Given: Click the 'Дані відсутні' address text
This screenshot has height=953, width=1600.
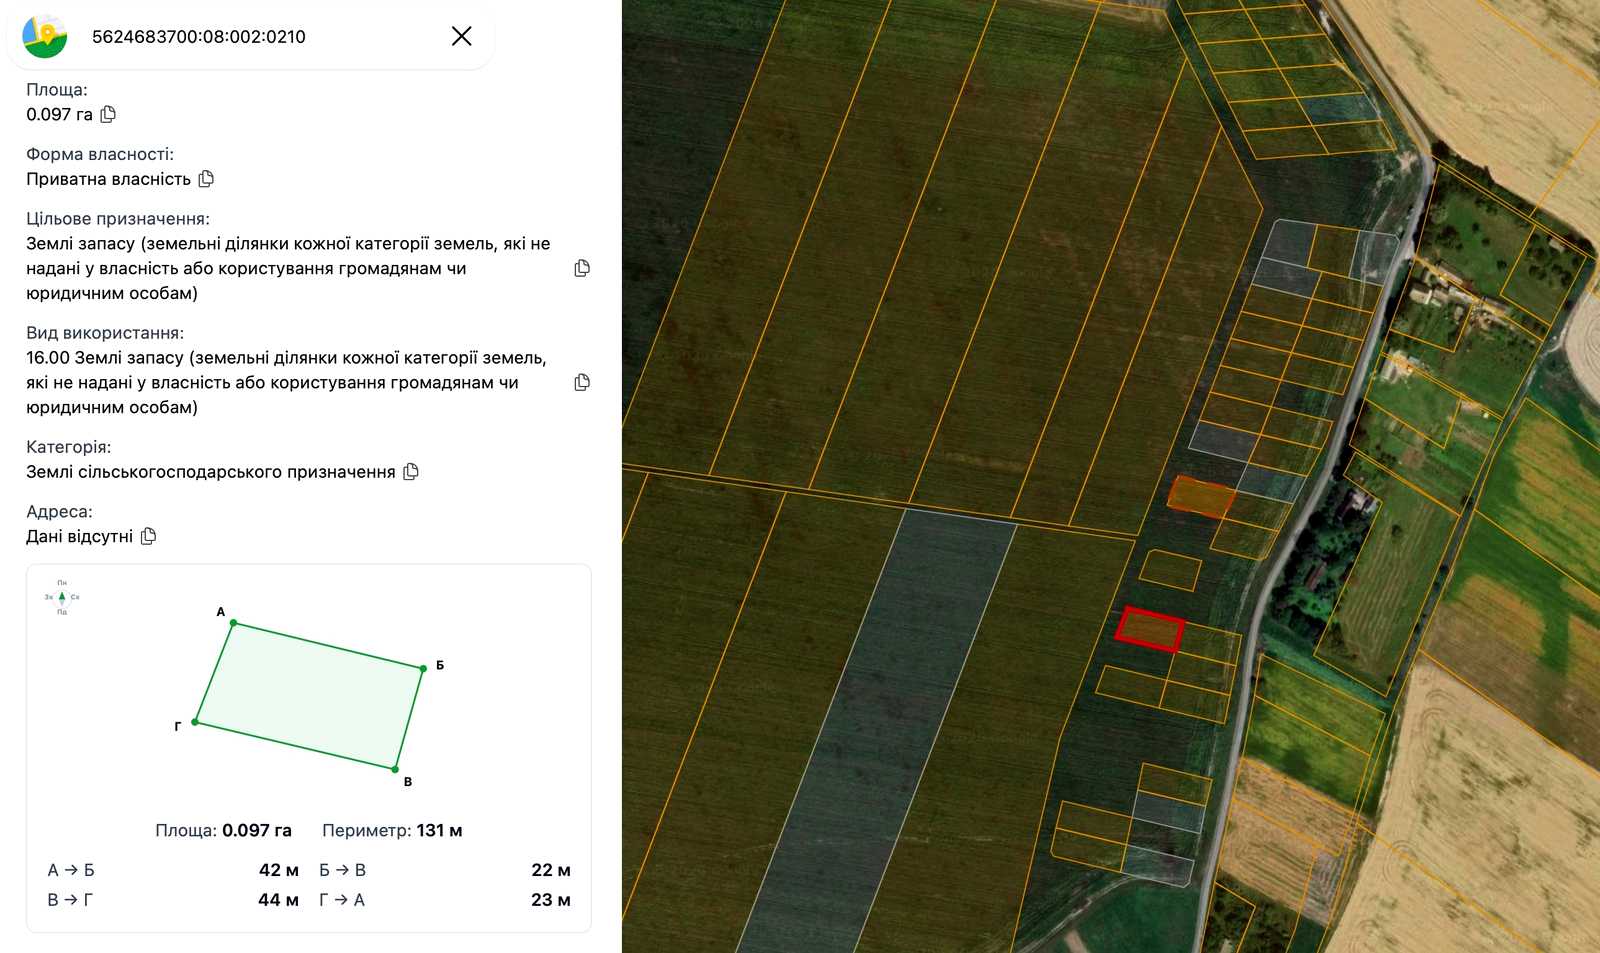Looking at the screenshot, I should [x=79, y=536].
